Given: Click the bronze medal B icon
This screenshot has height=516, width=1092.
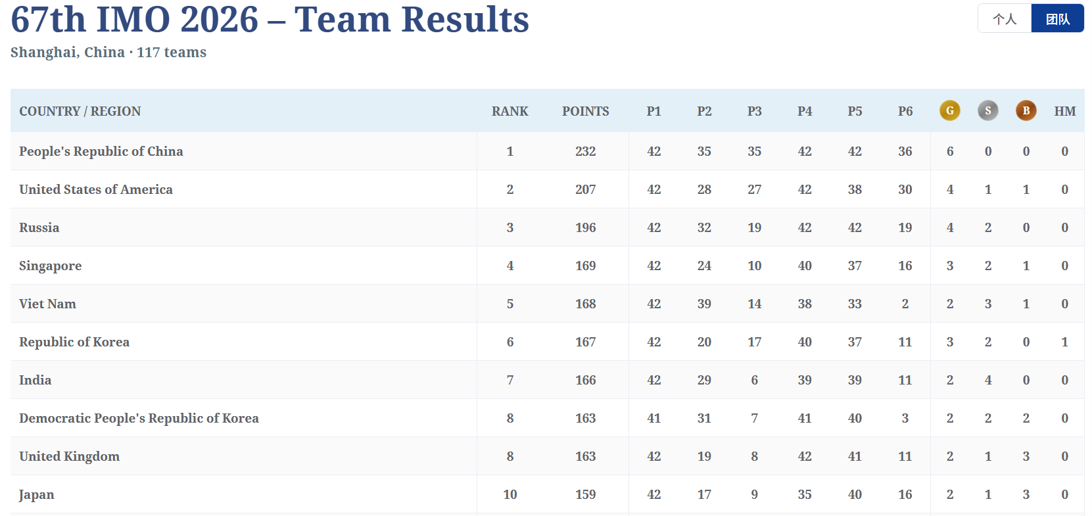Looking at the screenshot, I should [1026, 111].
